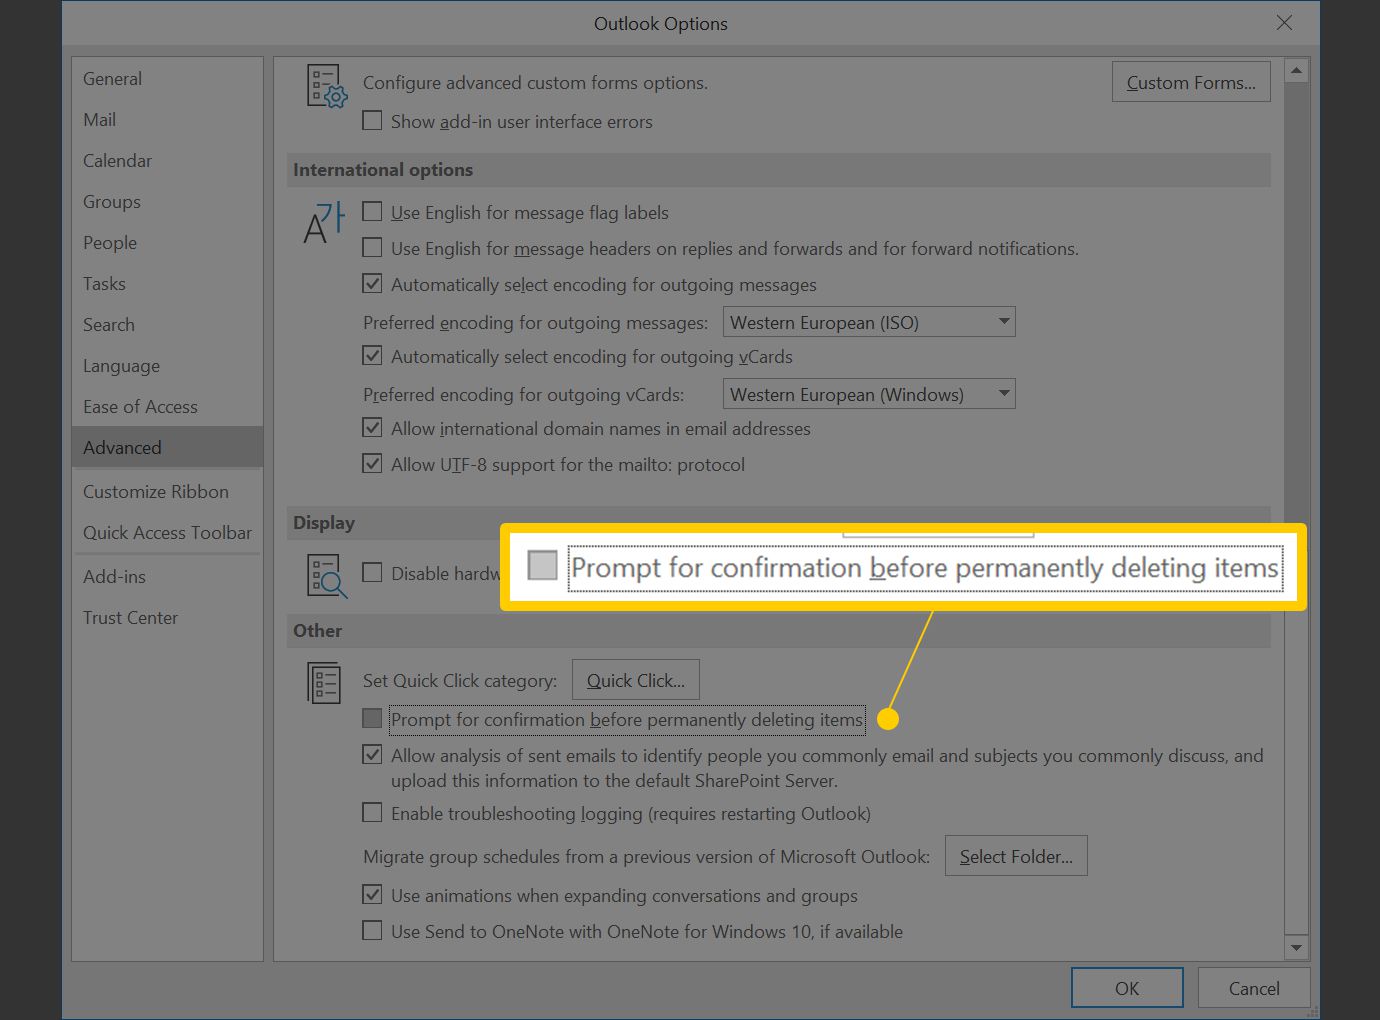Toggle Allow international domain names in email addresses

pyautogui.click(x=372, y=428)
